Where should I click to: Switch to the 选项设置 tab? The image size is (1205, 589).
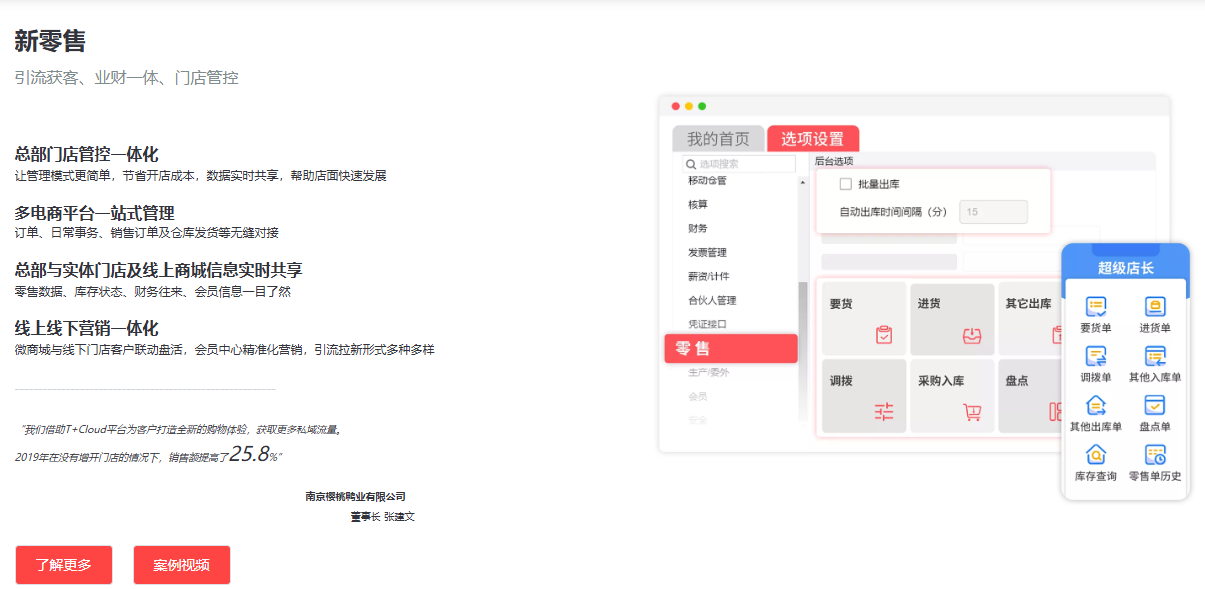click(x=812, y=139)
